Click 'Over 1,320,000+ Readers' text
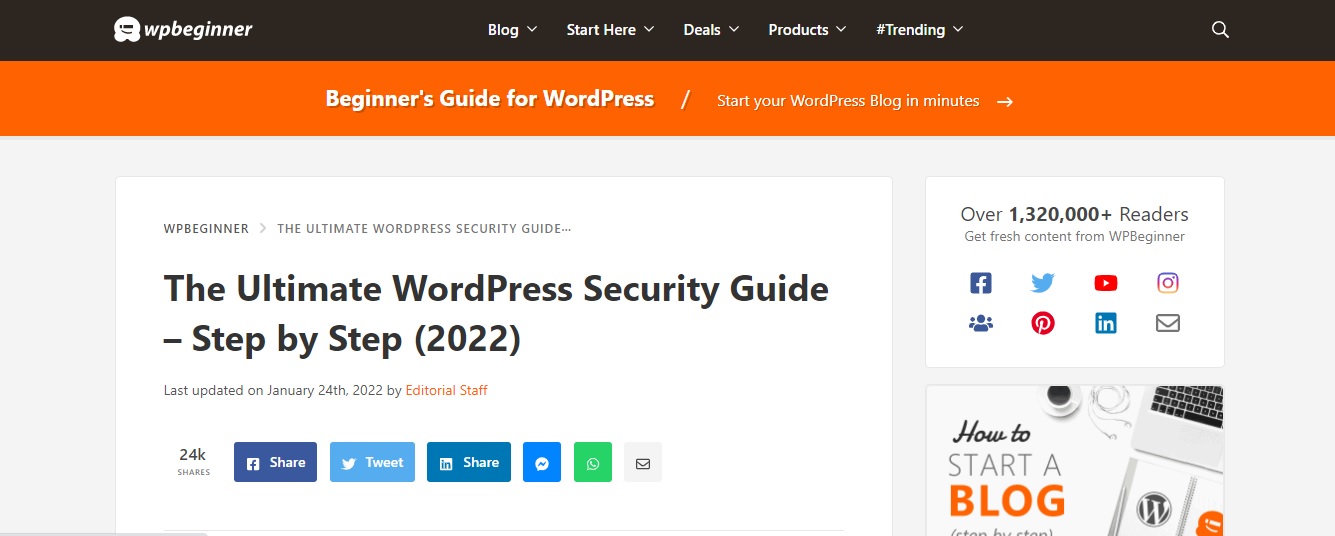Viewport: 1335px width, 536px height. pos(1074,214)
